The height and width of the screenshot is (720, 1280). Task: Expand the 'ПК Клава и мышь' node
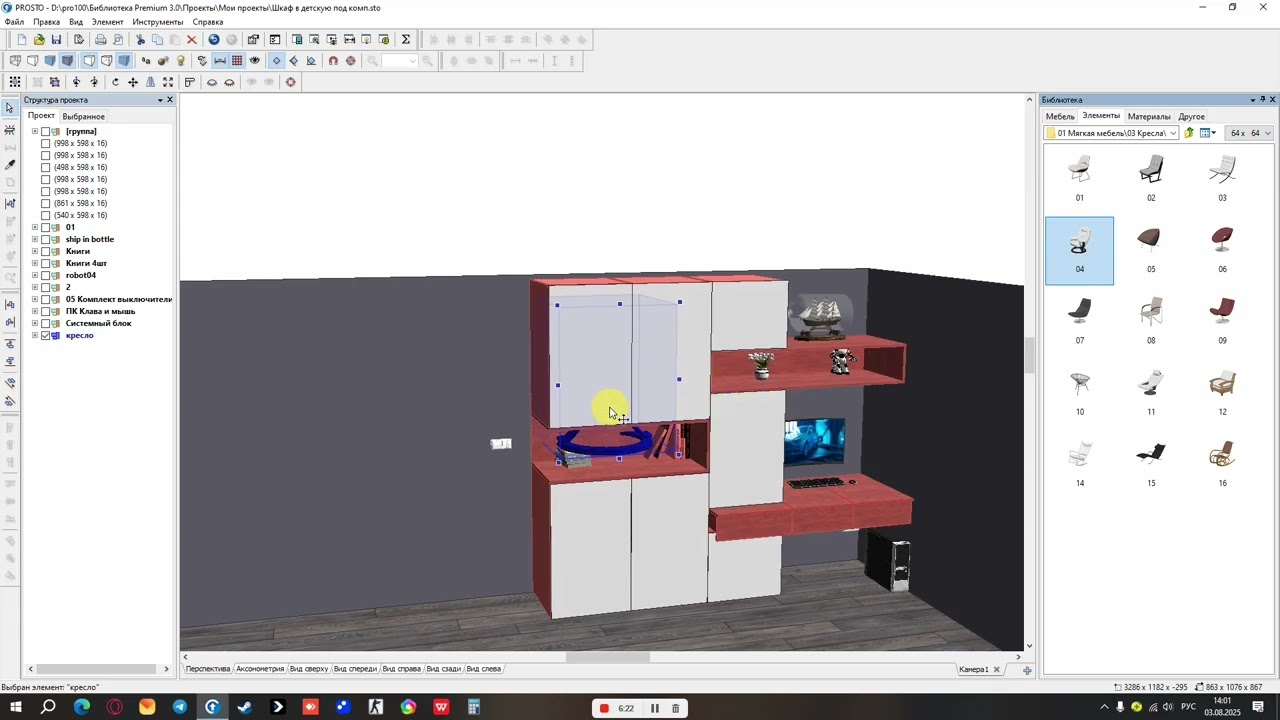point(35,312)
